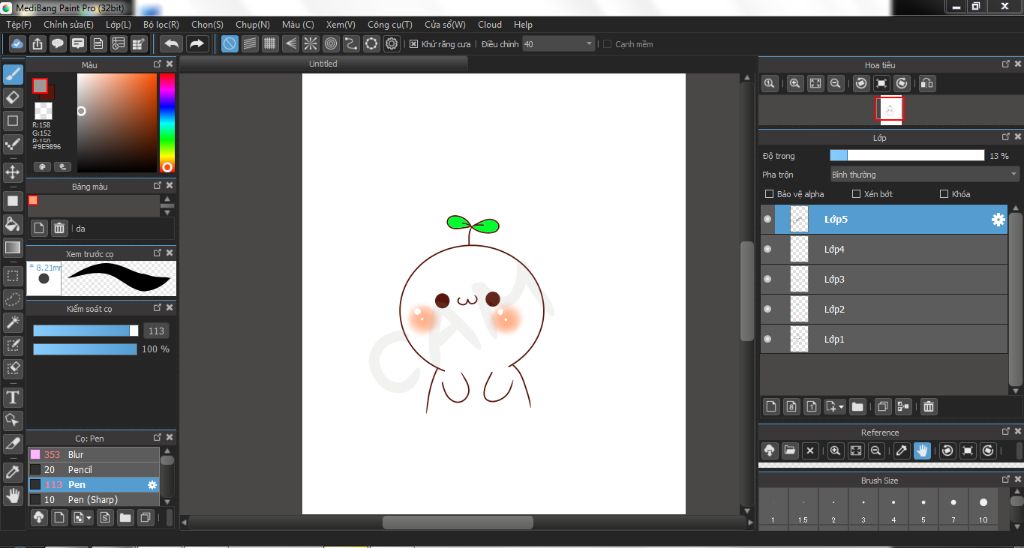Select the rectangular Select tool
The image size is (1024, 548).
(12, 276)
